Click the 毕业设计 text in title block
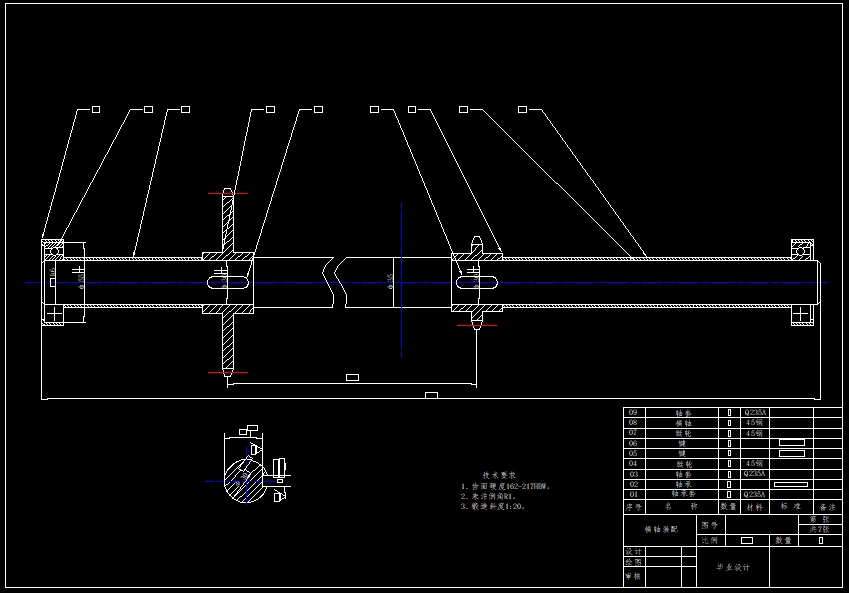Viewport: 849px width, 593px height. click(x=733, y=567)
